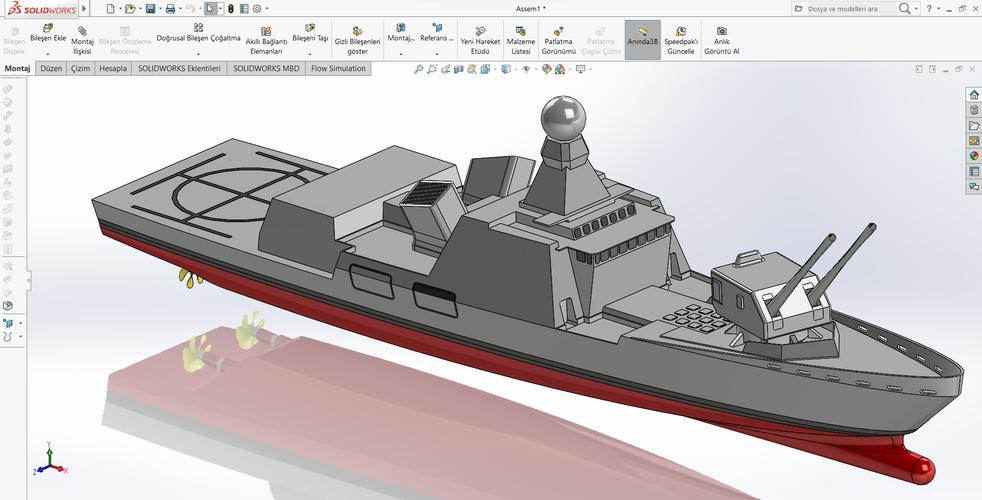
Task: Click the Bileşeni Taşı (move component) icon
Action: coord(310,29)
